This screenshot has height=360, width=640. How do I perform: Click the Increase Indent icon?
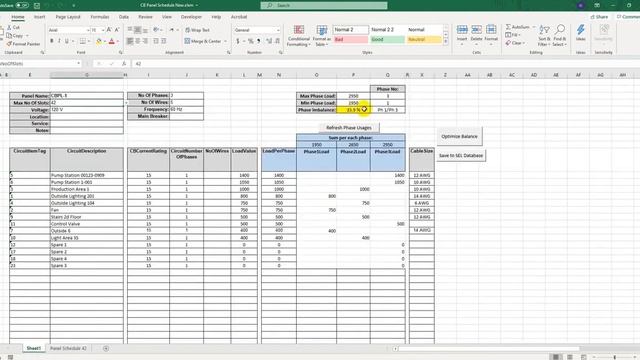click(164, 41)
